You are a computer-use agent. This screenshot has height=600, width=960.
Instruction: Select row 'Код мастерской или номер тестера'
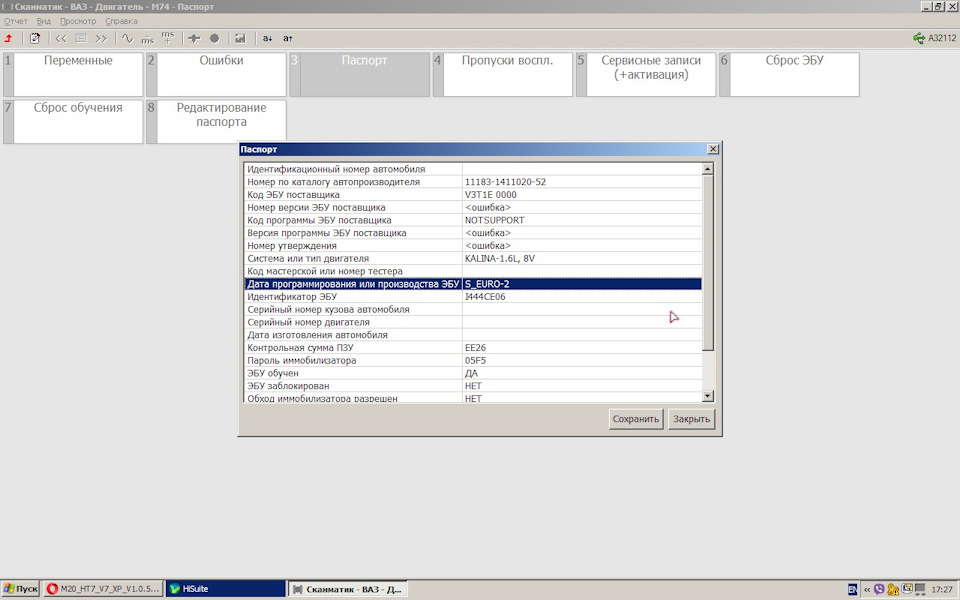[473, 271]
